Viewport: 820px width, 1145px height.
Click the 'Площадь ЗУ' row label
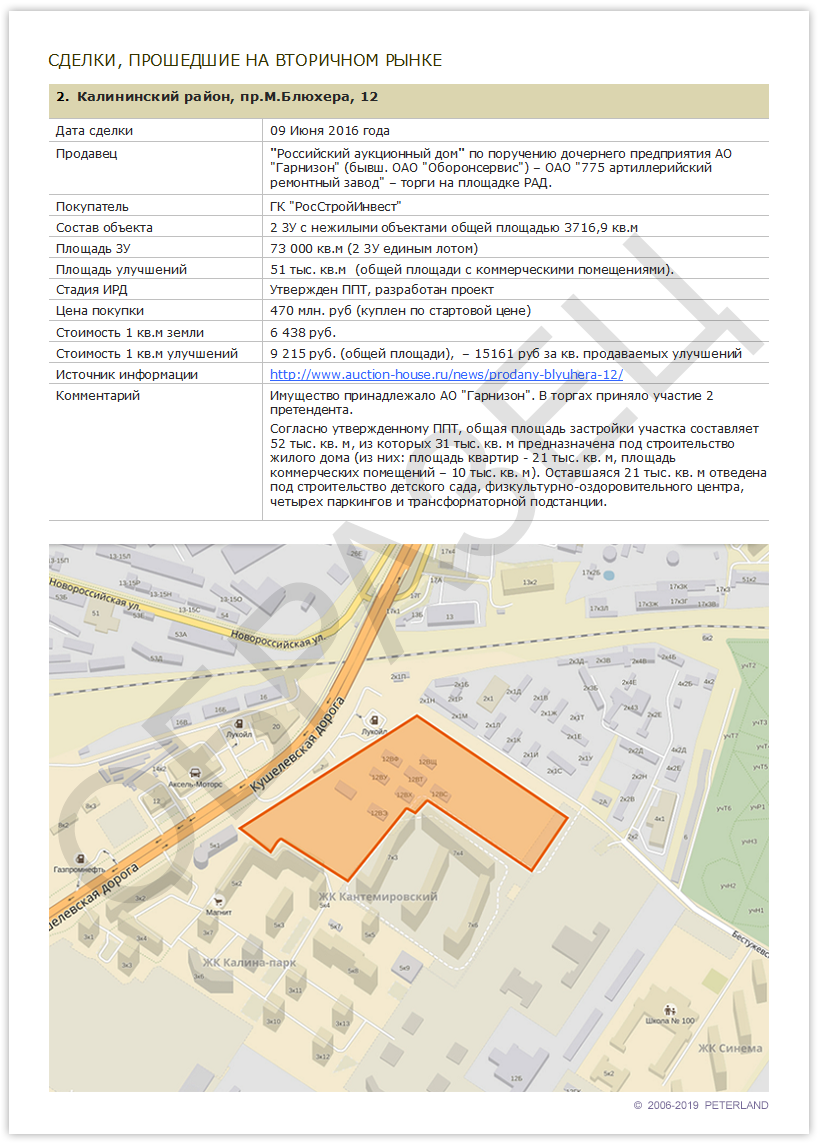click(93, 249)
